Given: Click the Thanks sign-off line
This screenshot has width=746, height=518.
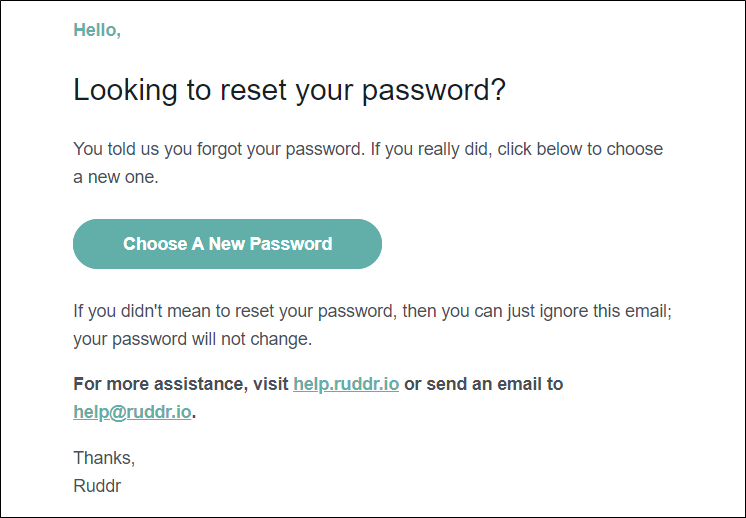Looking at the screenshot, I should pos(103,458).
